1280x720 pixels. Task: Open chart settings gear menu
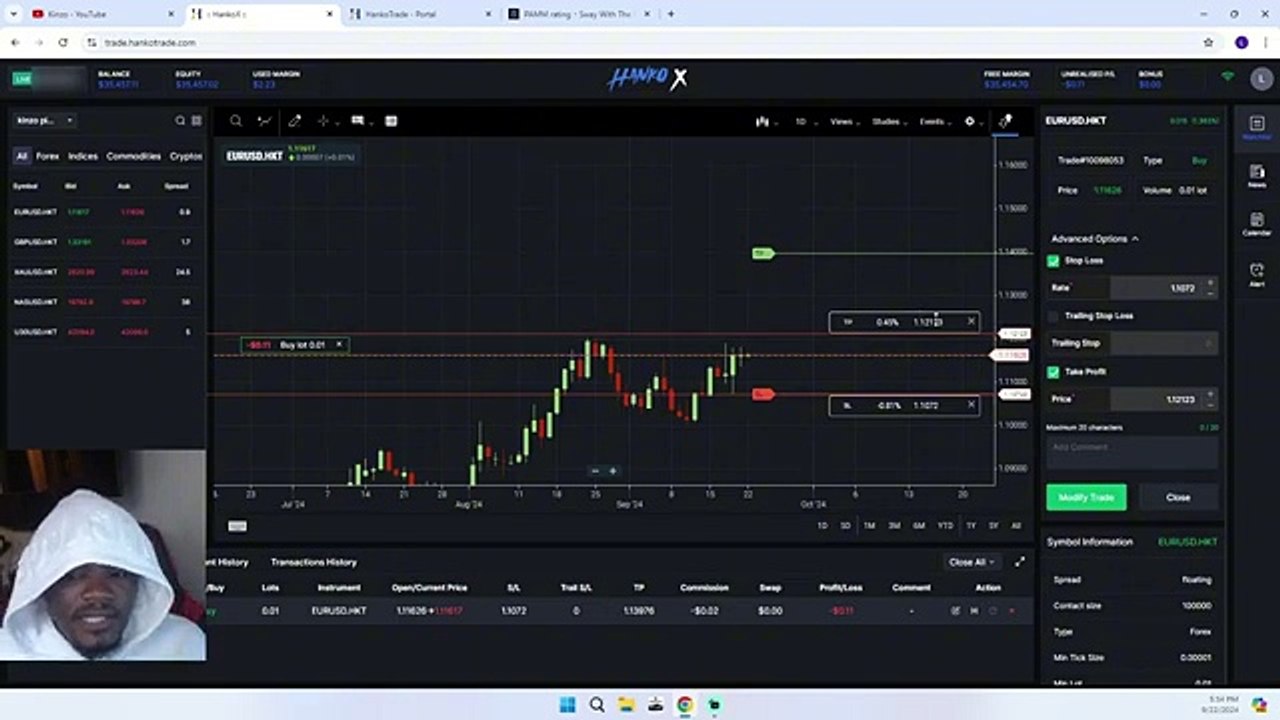point(970,122)
